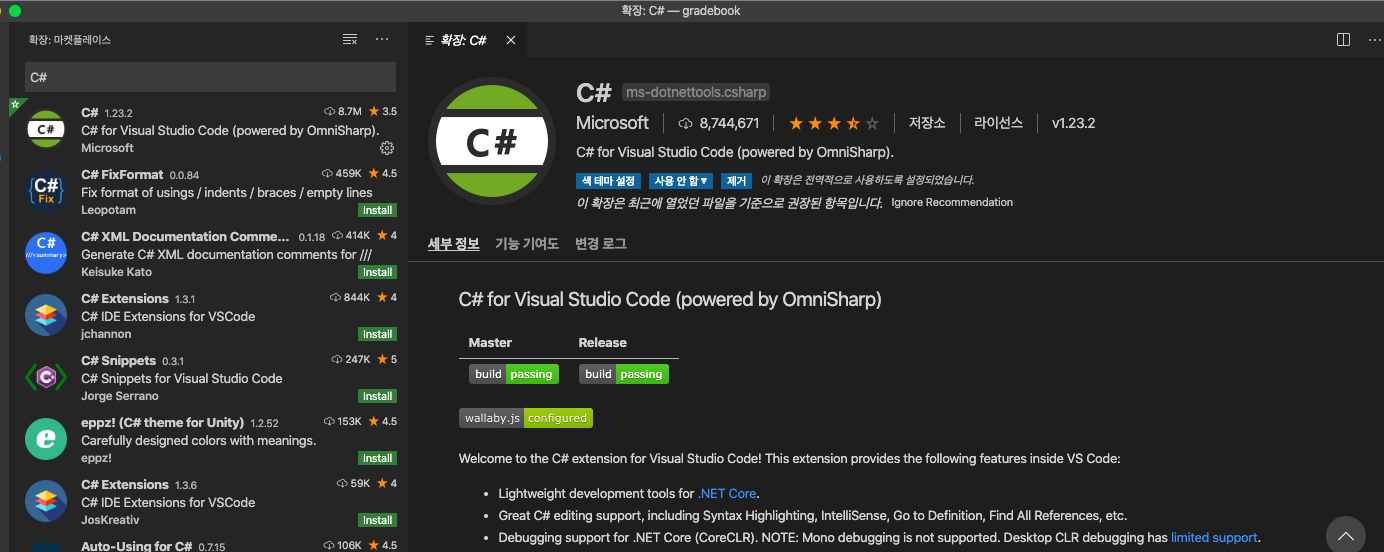The image size is (1384, 552).
Task: Click the large C# extension logo
Action: click(492, 141)
